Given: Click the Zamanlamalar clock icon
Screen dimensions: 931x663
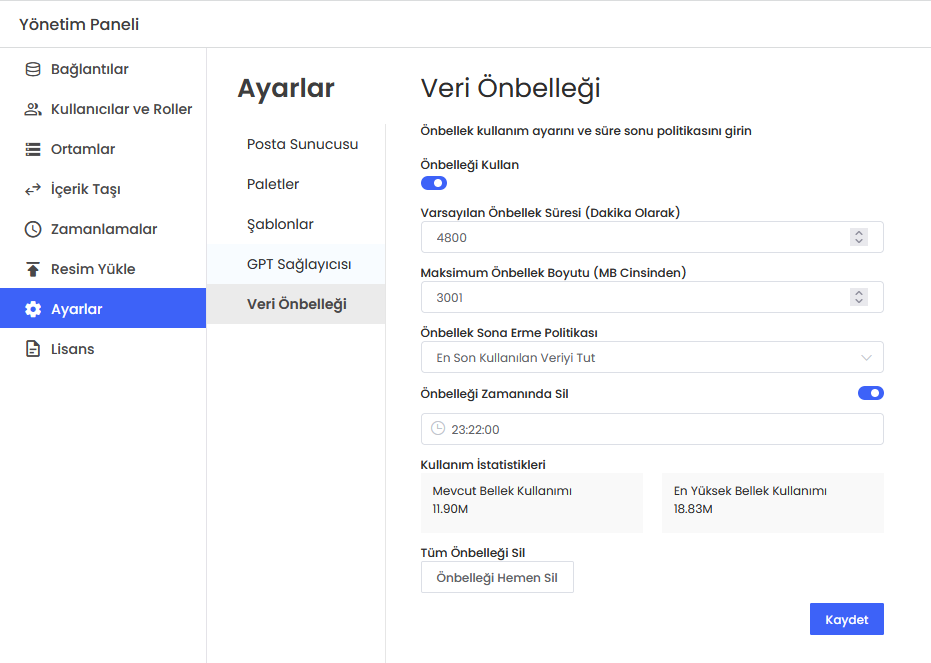Looking at the screenshot, I should click(x=33, y=229).
